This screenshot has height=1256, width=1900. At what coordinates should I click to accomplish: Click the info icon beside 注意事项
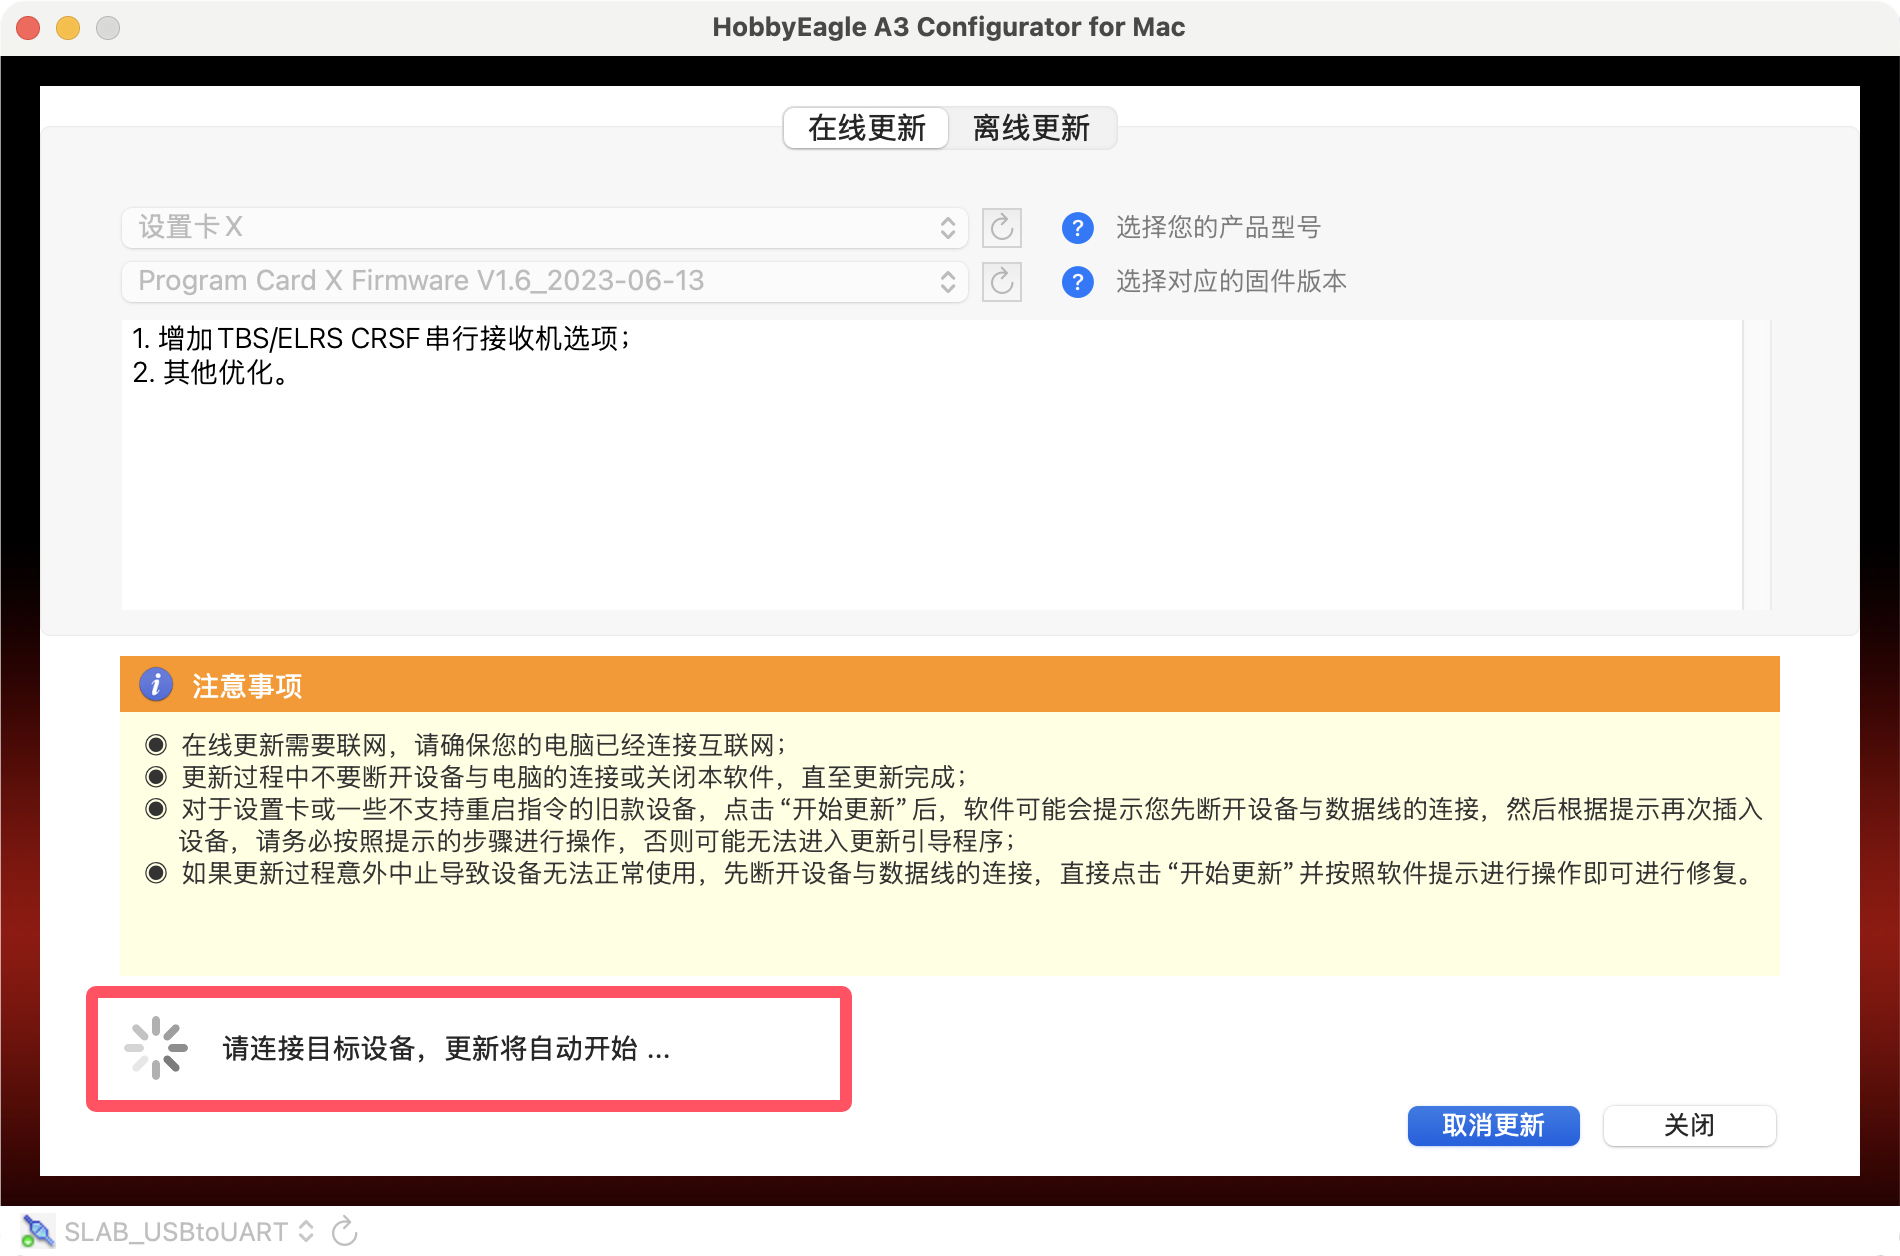coord(156,685)
